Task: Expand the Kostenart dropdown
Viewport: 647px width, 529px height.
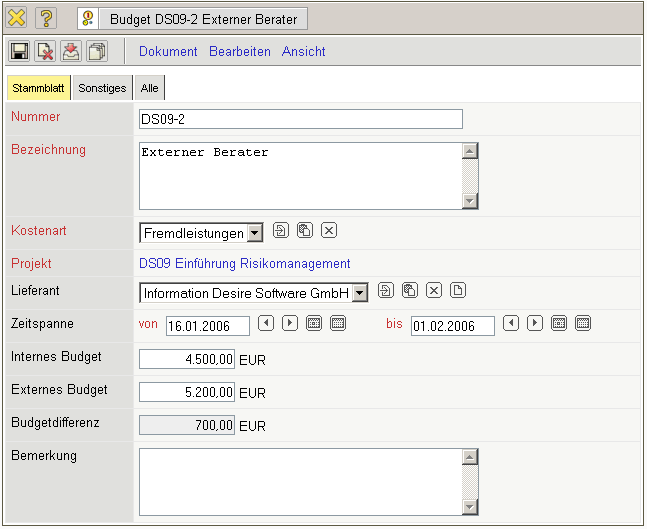Action: tap(254, 233)
